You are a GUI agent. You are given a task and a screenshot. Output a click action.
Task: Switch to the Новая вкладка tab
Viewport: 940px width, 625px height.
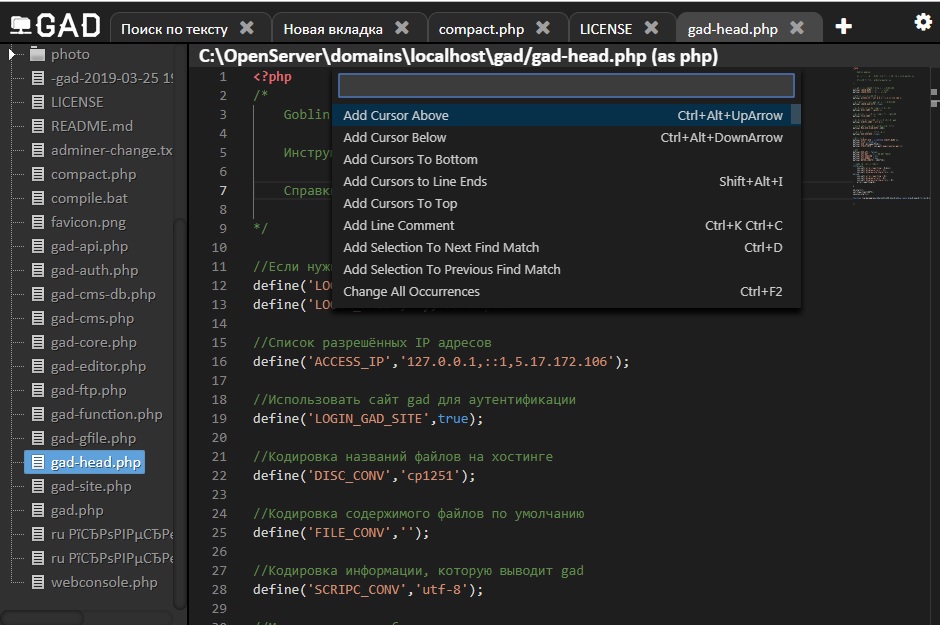[x=333, y=29]
